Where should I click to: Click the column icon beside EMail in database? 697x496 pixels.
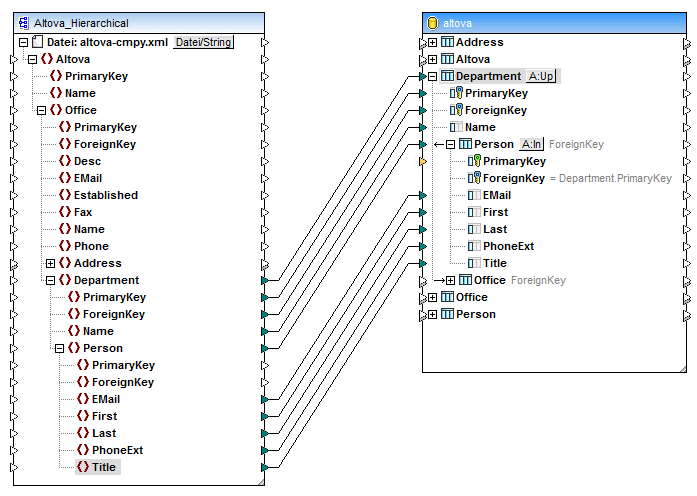tap(474, 195)
